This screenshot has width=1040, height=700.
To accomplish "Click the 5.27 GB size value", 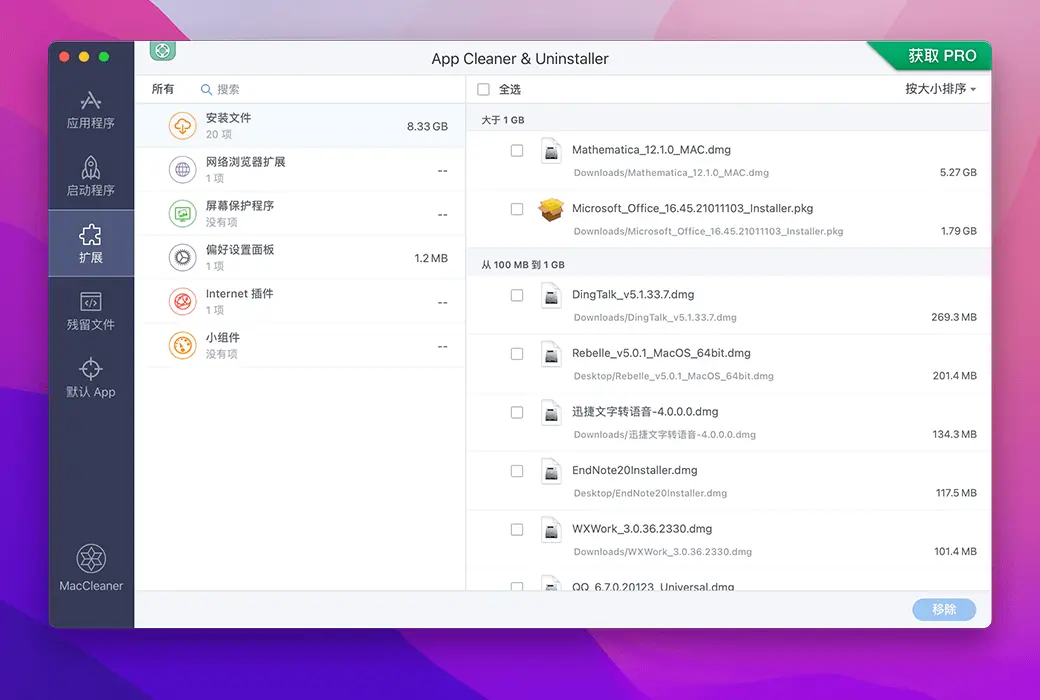I will tap(958, 173).
